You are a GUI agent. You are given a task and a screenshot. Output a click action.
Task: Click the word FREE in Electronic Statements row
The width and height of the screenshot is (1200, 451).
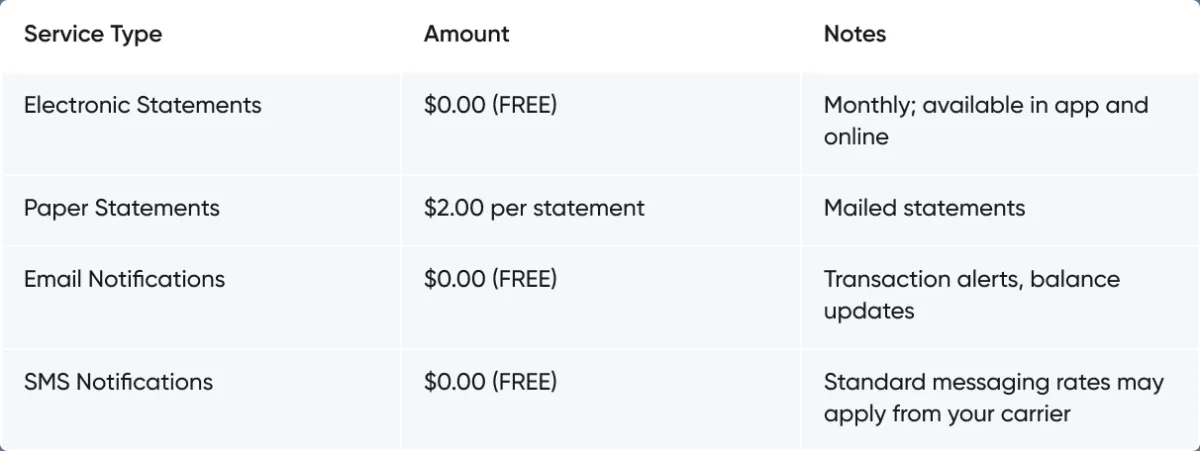click(524, 105)
